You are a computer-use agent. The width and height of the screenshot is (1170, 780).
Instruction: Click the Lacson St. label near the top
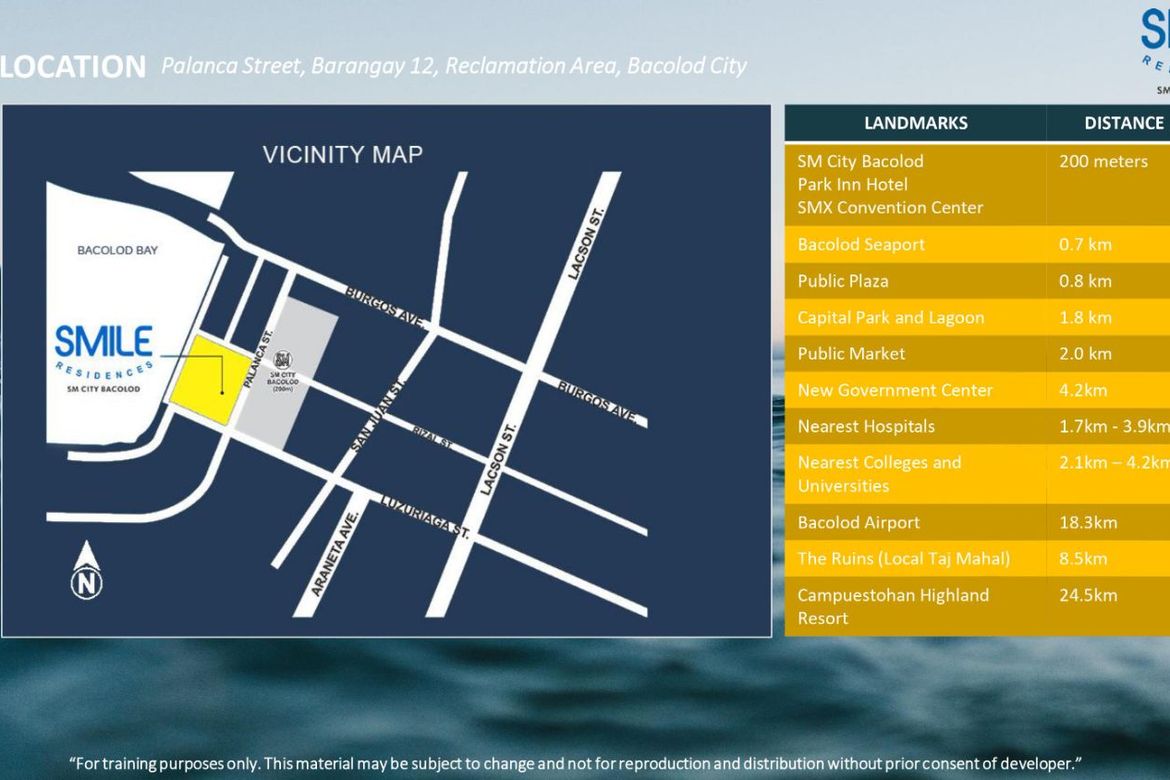coord(586,243)
